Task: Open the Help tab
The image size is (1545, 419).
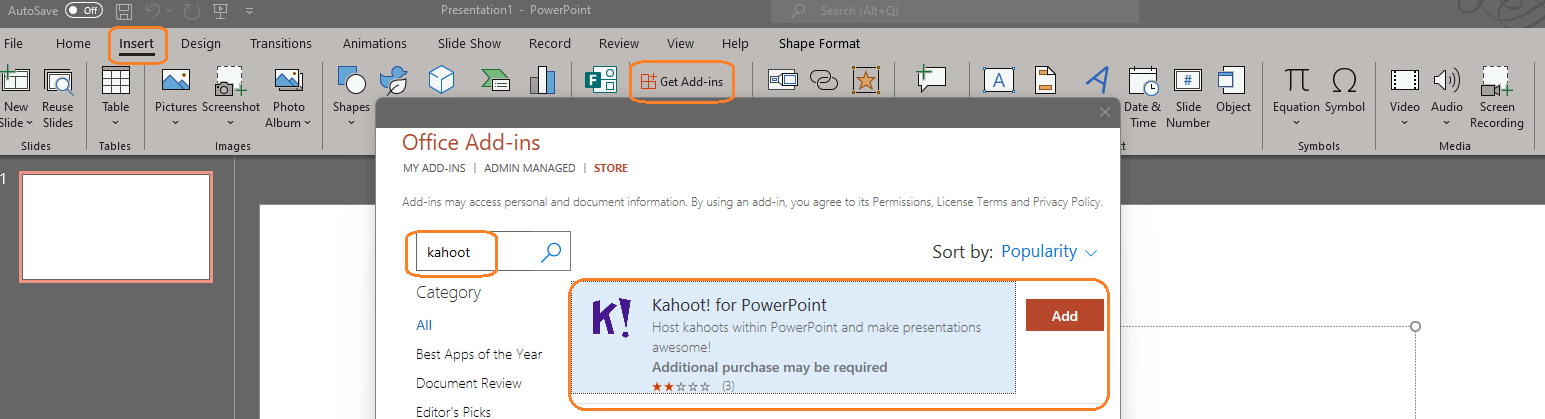Action: (735, 44)
